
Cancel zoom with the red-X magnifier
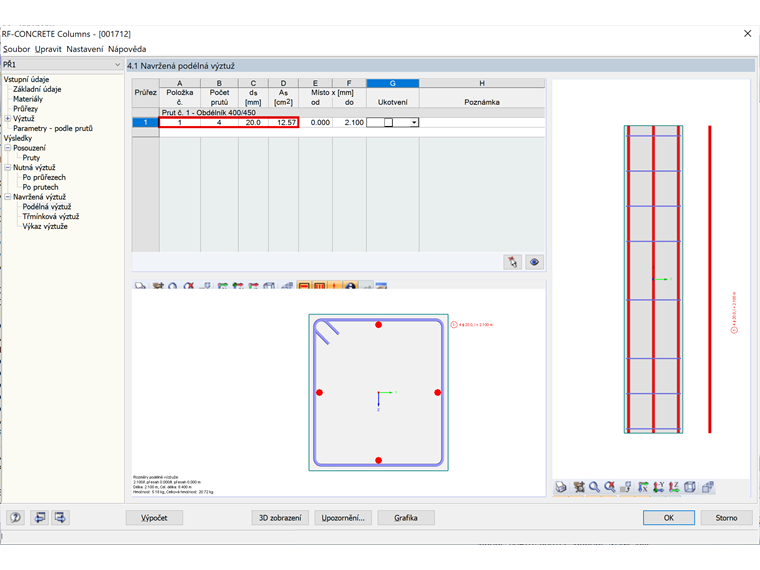point(610,487)
